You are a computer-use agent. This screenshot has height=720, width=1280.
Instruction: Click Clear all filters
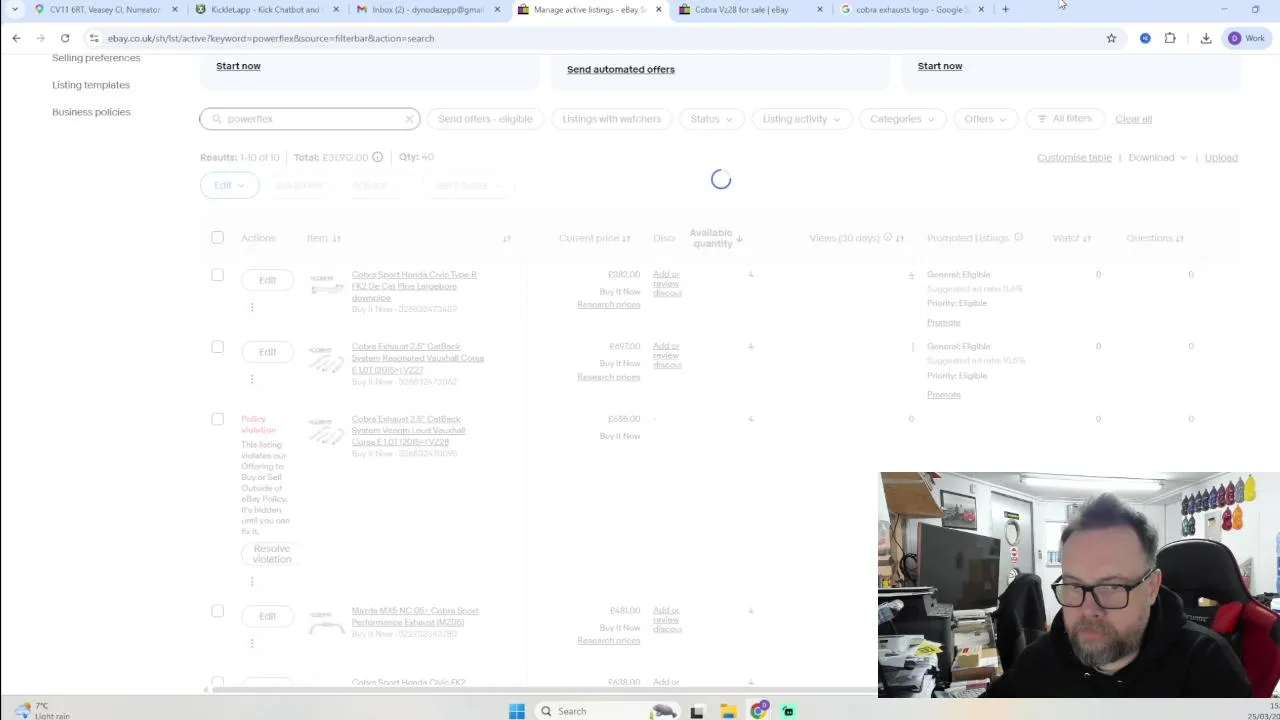[1133, 119]
